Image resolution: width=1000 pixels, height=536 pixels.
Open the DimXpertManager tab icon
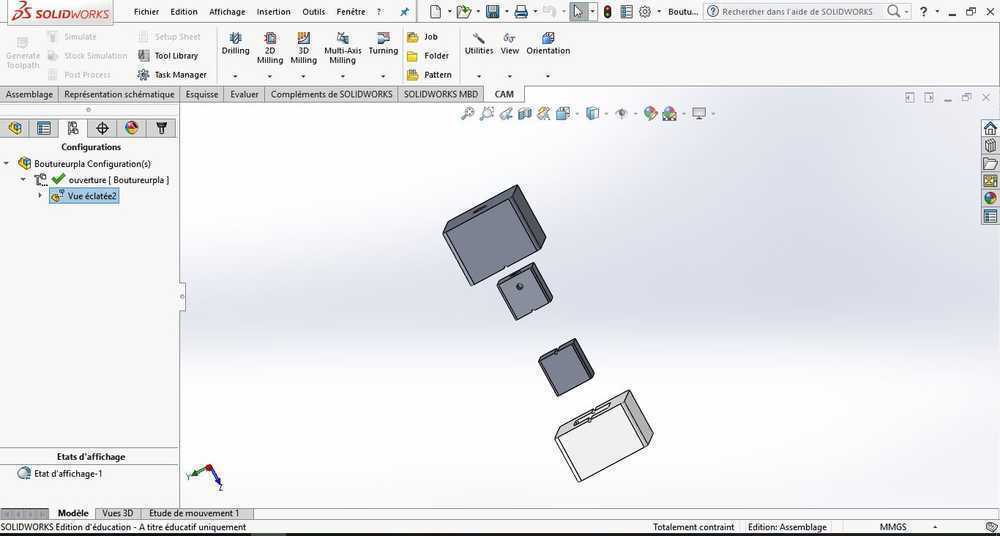tap(102, 128)
